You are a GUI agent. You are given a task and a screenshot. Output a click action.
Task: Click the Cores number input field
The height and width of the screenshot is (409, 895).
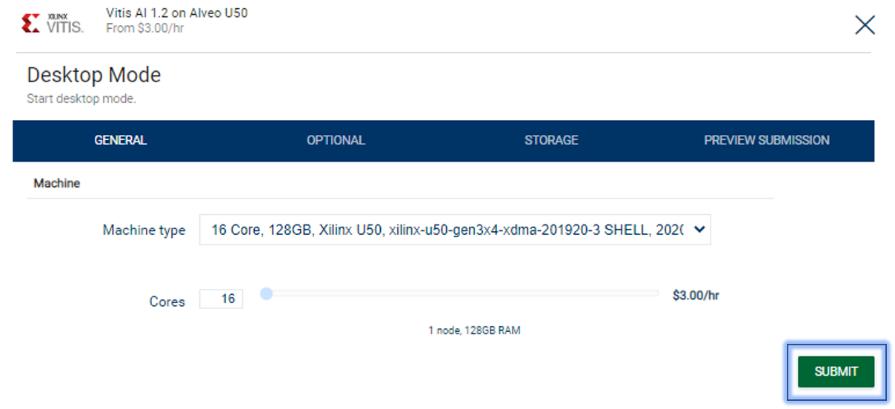coord(221,299)
